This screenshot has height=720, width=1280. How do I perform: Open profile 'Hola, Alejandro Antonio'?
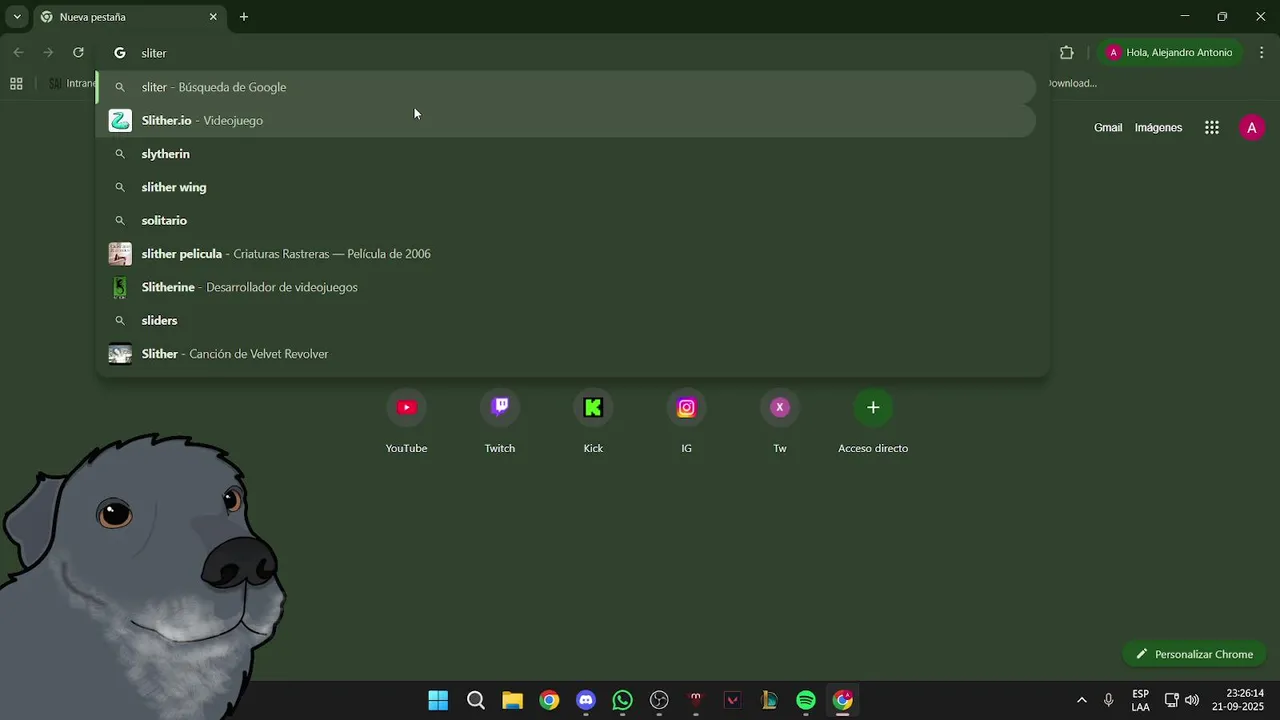(1170, 53)
